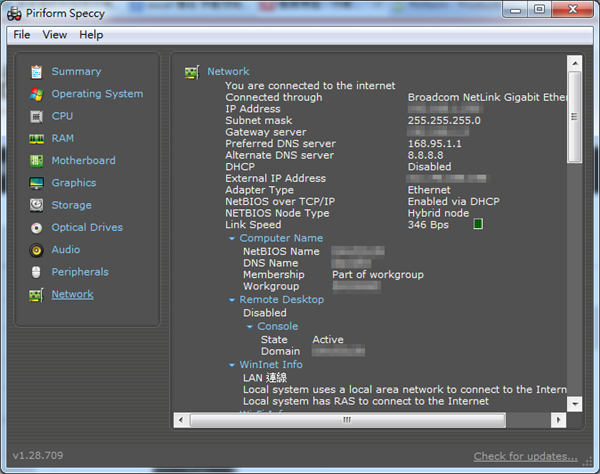Click the 'LAN 連線' row
Screen dimensions: 600x474
click(265, 378)
